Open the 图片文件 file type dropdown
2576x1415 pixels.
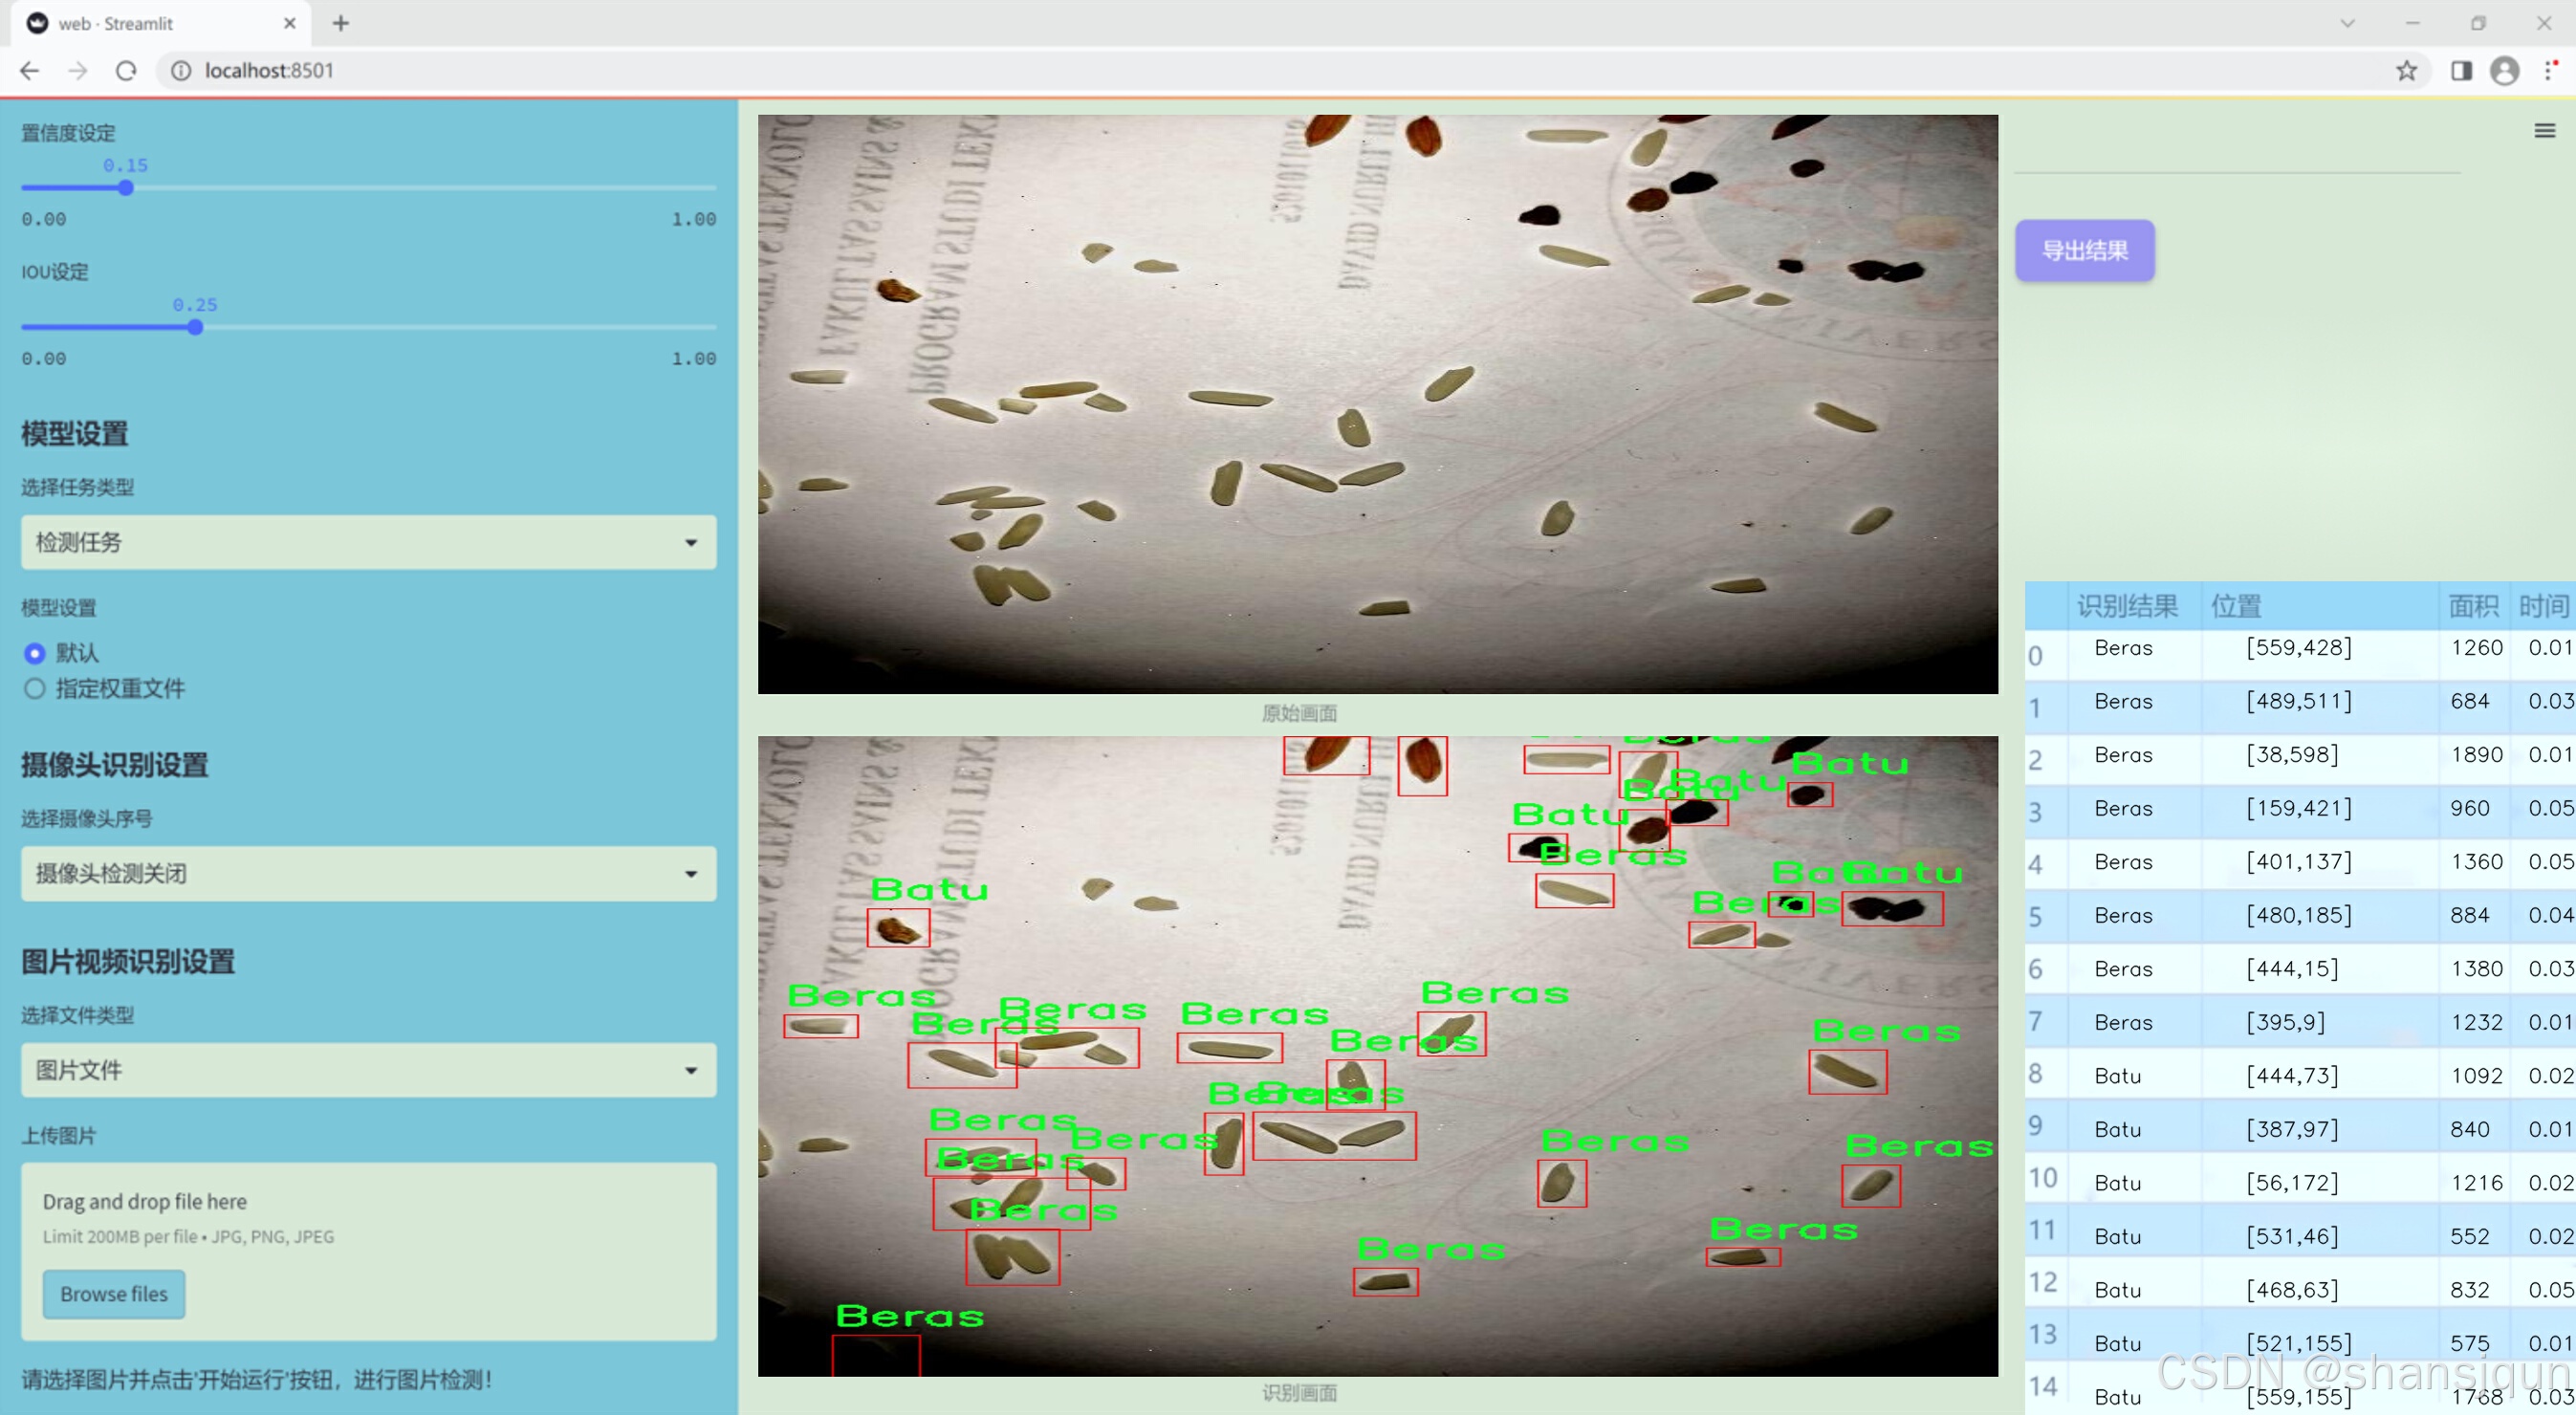point(368,1070)
